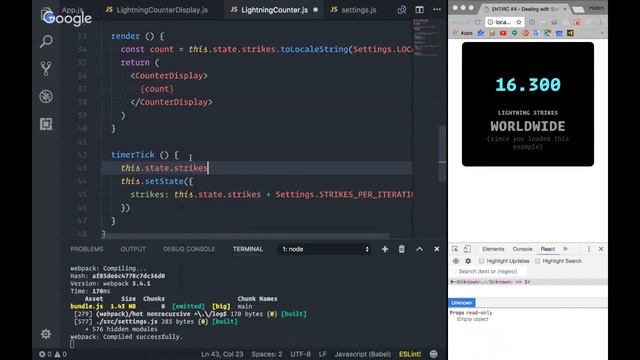Click the red extension icon in Chrome toolbar

[x=577, y=22]
